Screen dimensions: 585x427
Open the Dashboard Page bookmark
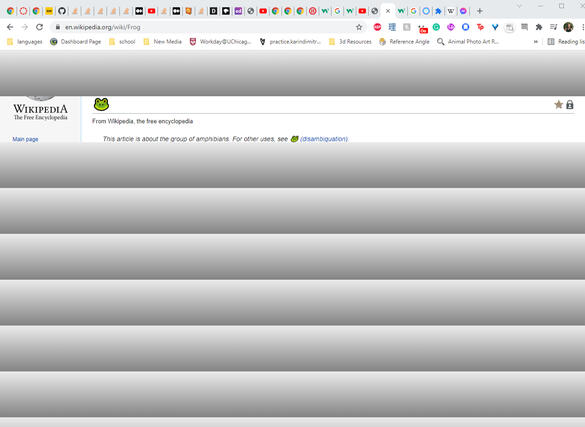[76, 41]
